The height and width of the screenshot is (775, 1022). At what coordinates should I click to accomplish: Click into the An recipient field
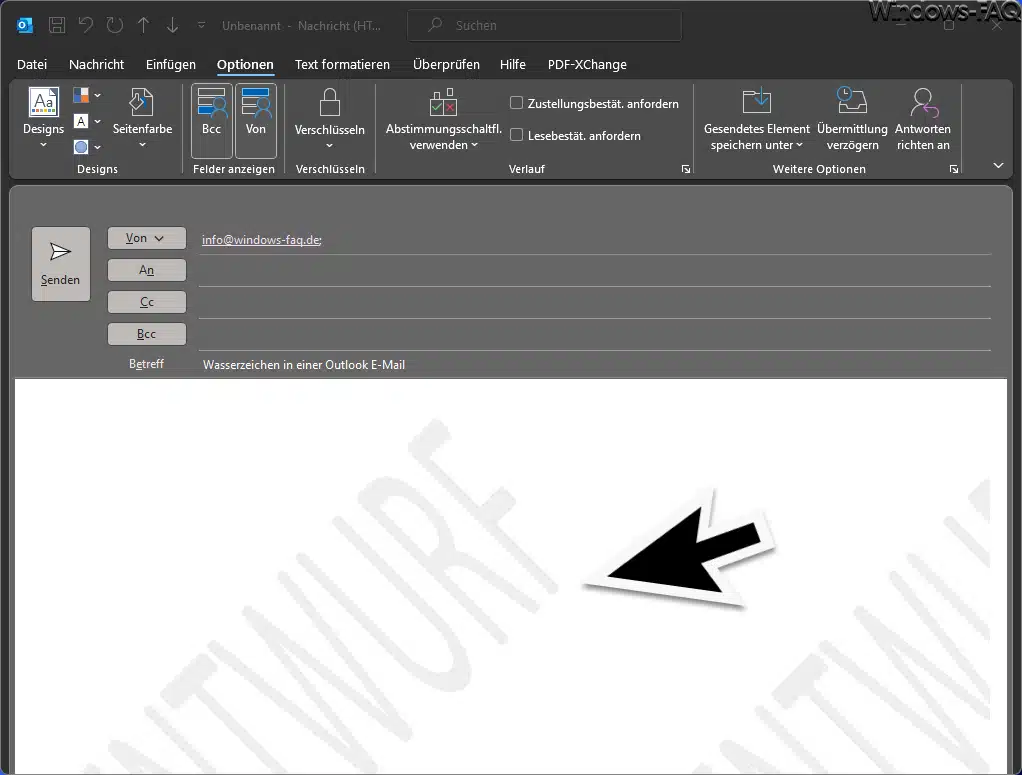594,272
